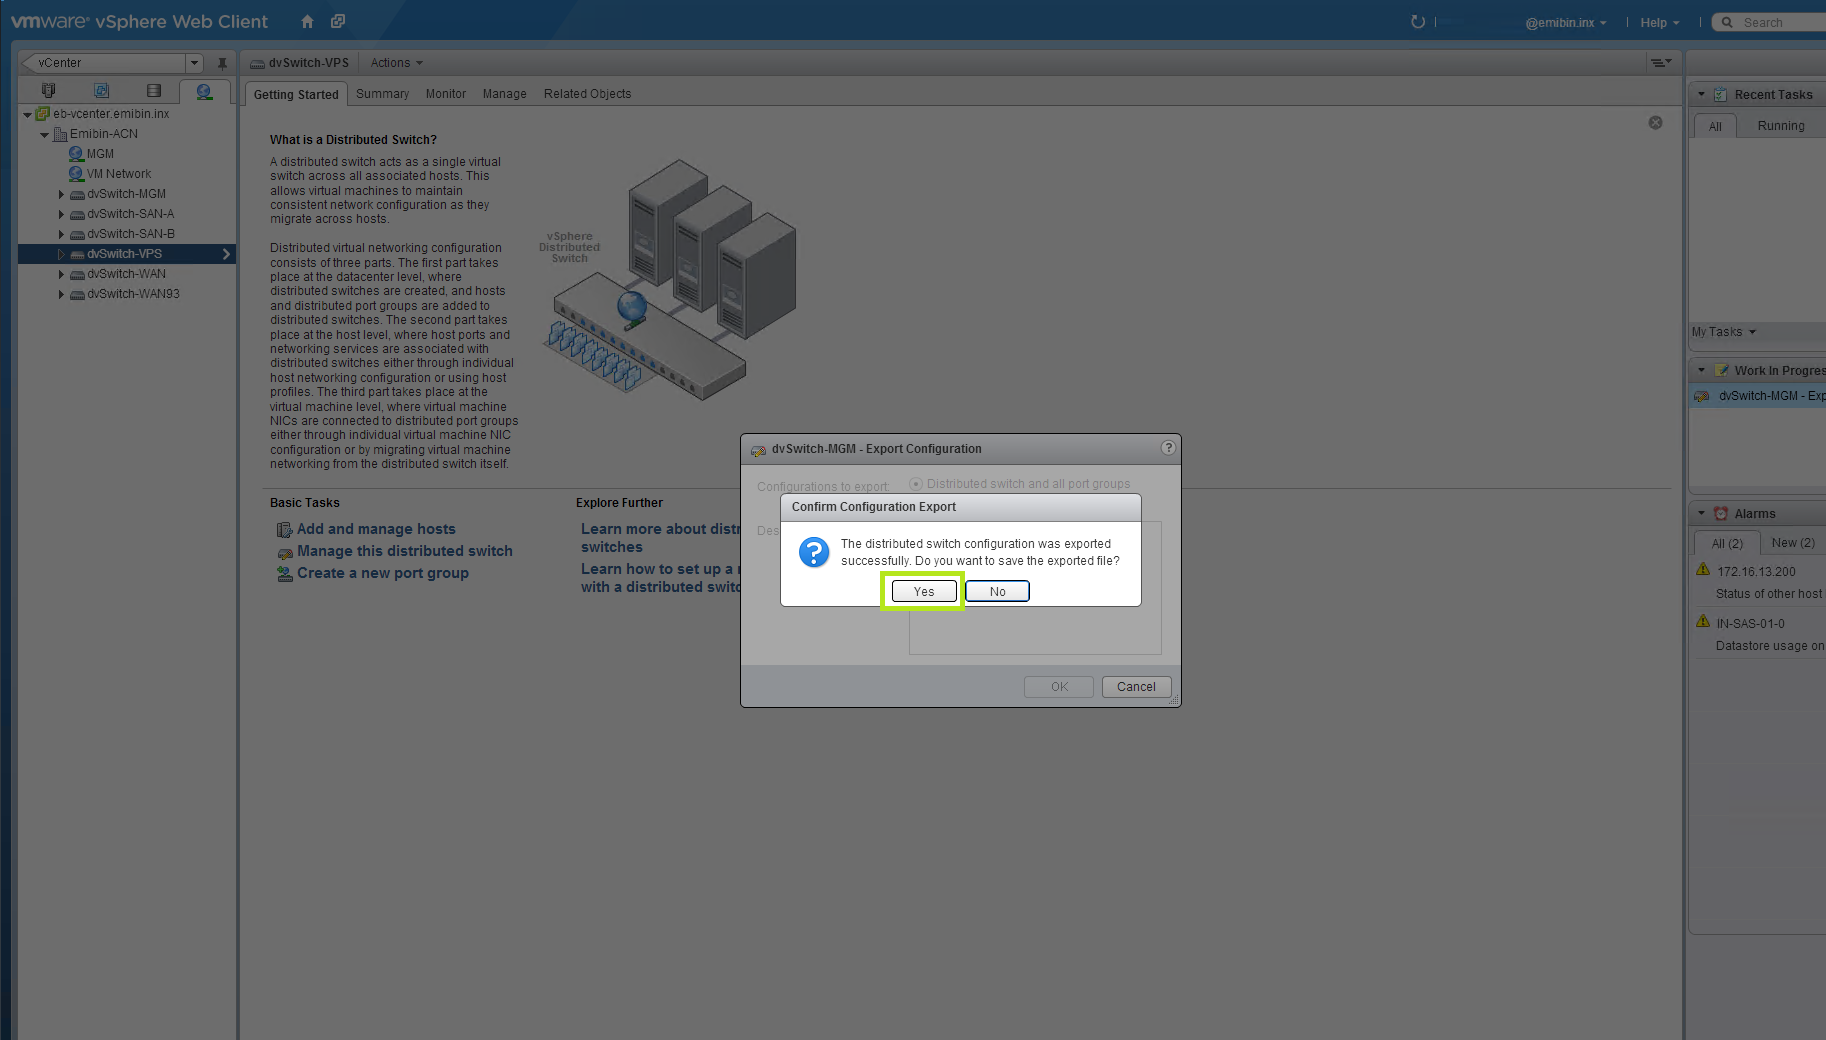Screen dimensions: 1826x1040
Task: Collapse the eb-vcenter.emibin.inx tree node
Action: 27,115
